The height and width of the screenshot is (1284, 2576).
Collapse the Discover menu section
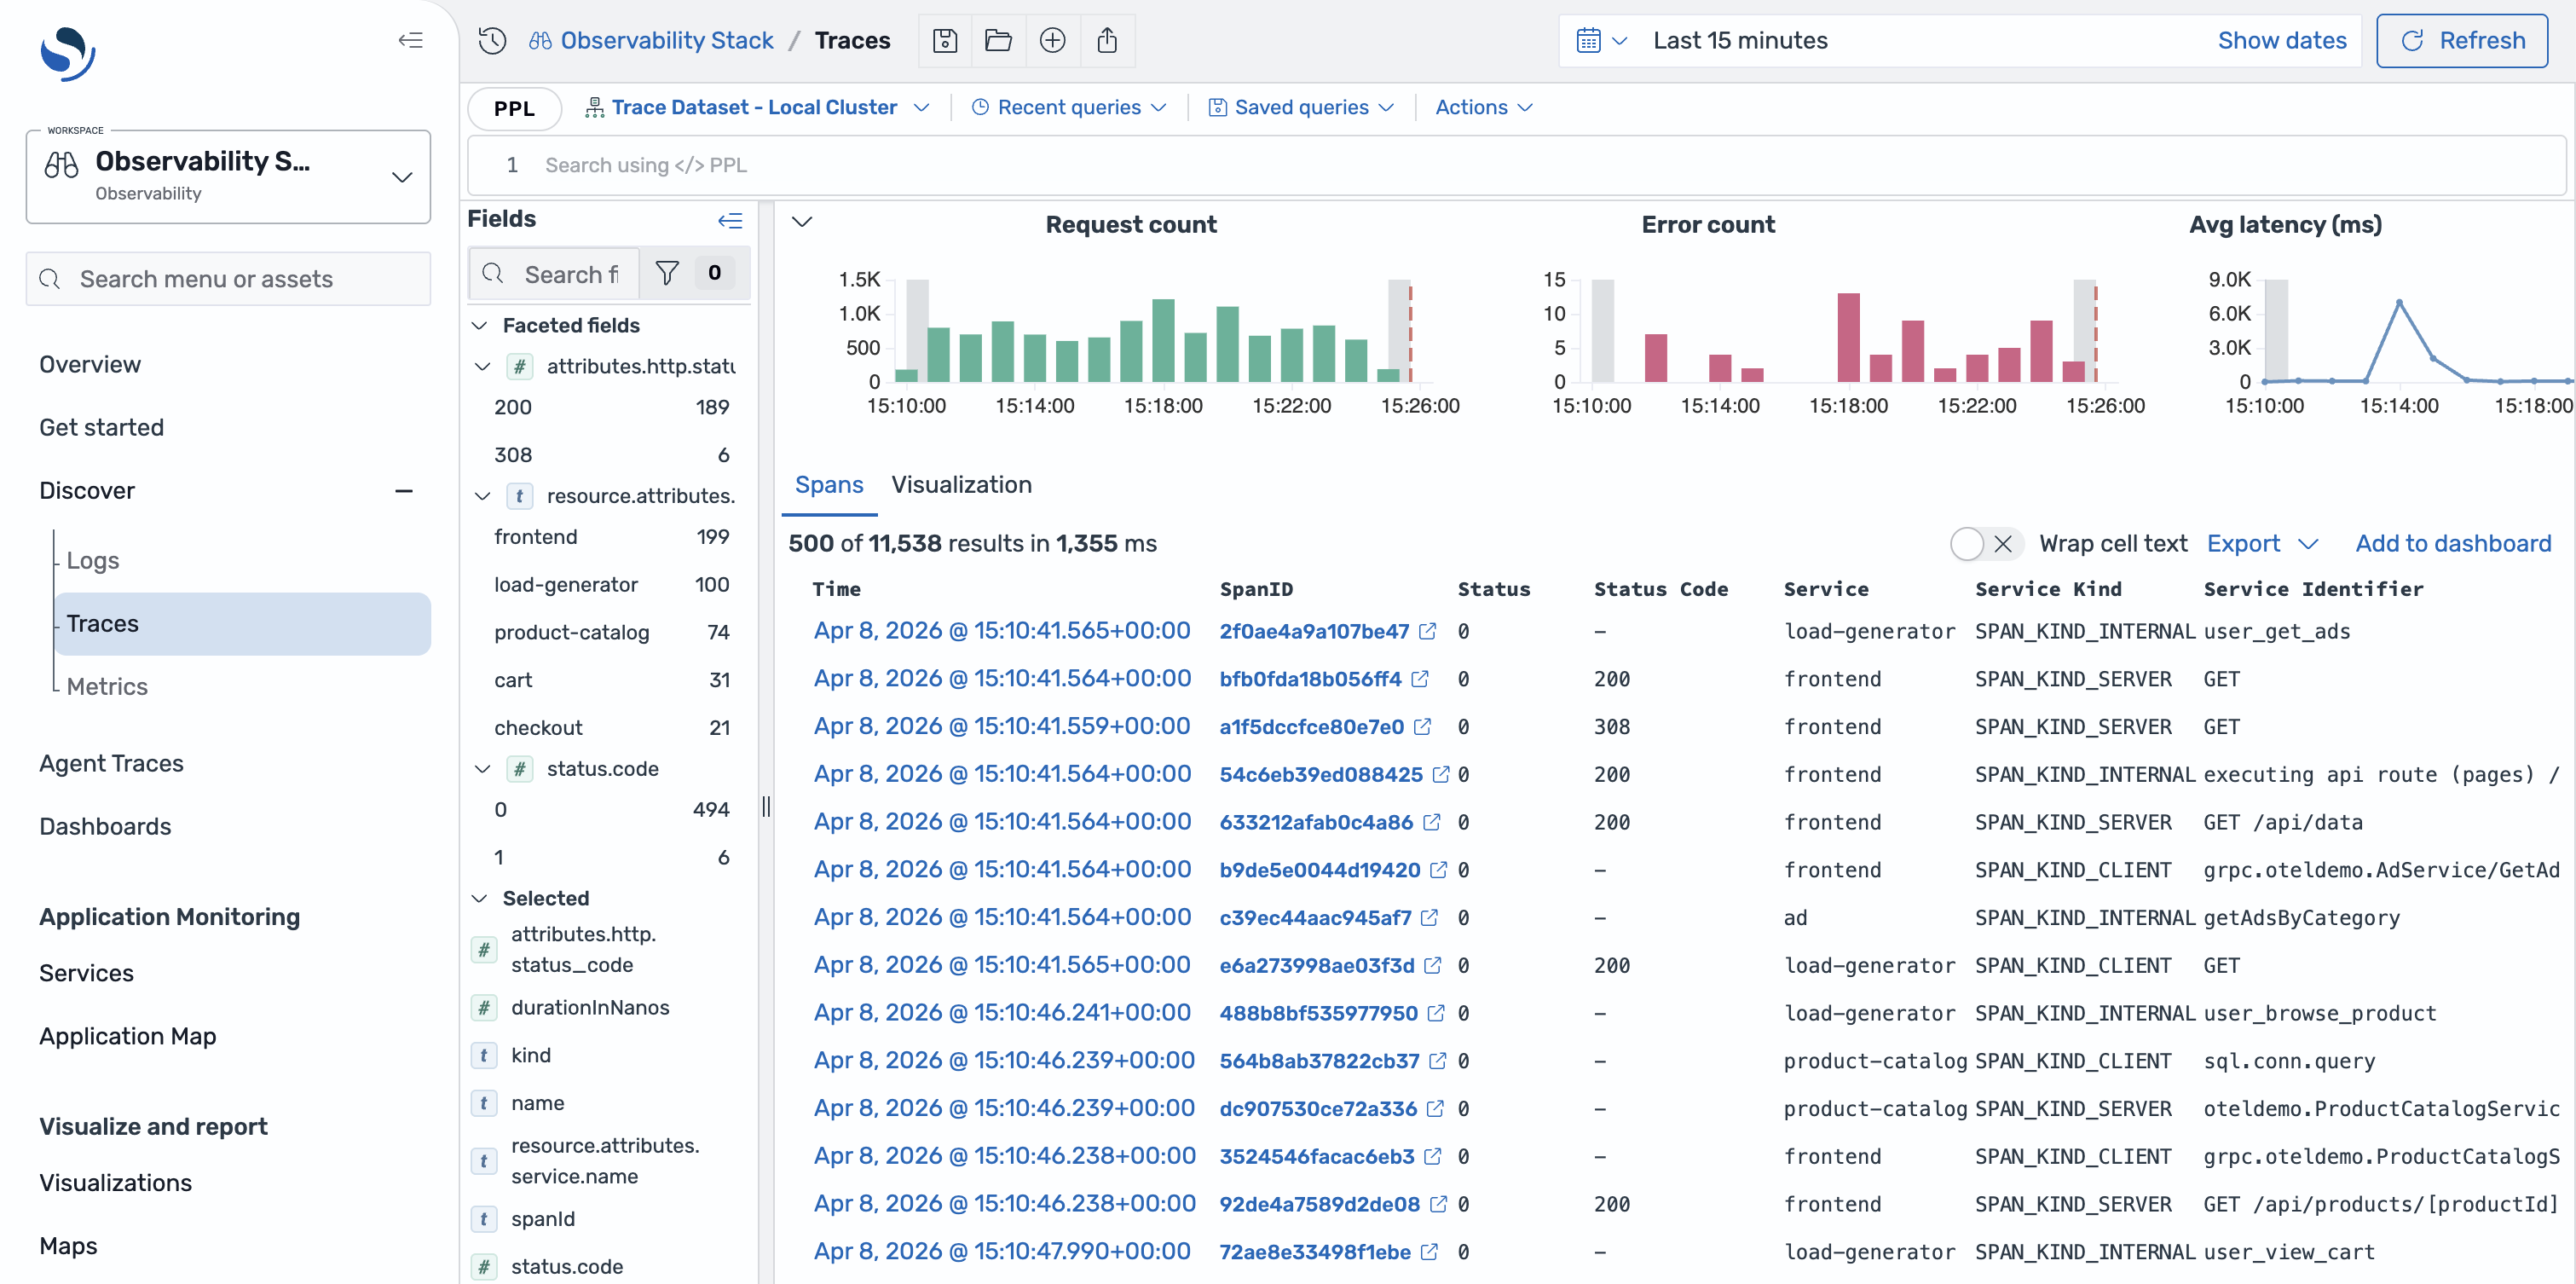(x=404, y=491)
